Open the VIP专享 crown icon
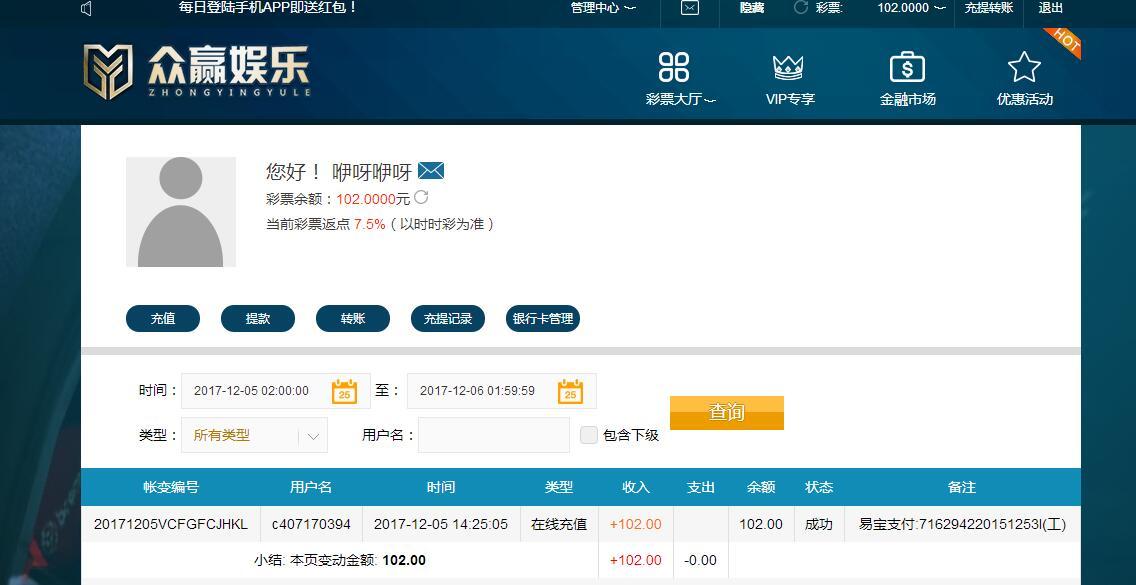Viewport: 1136px width, 585px height. coord(788,68)
